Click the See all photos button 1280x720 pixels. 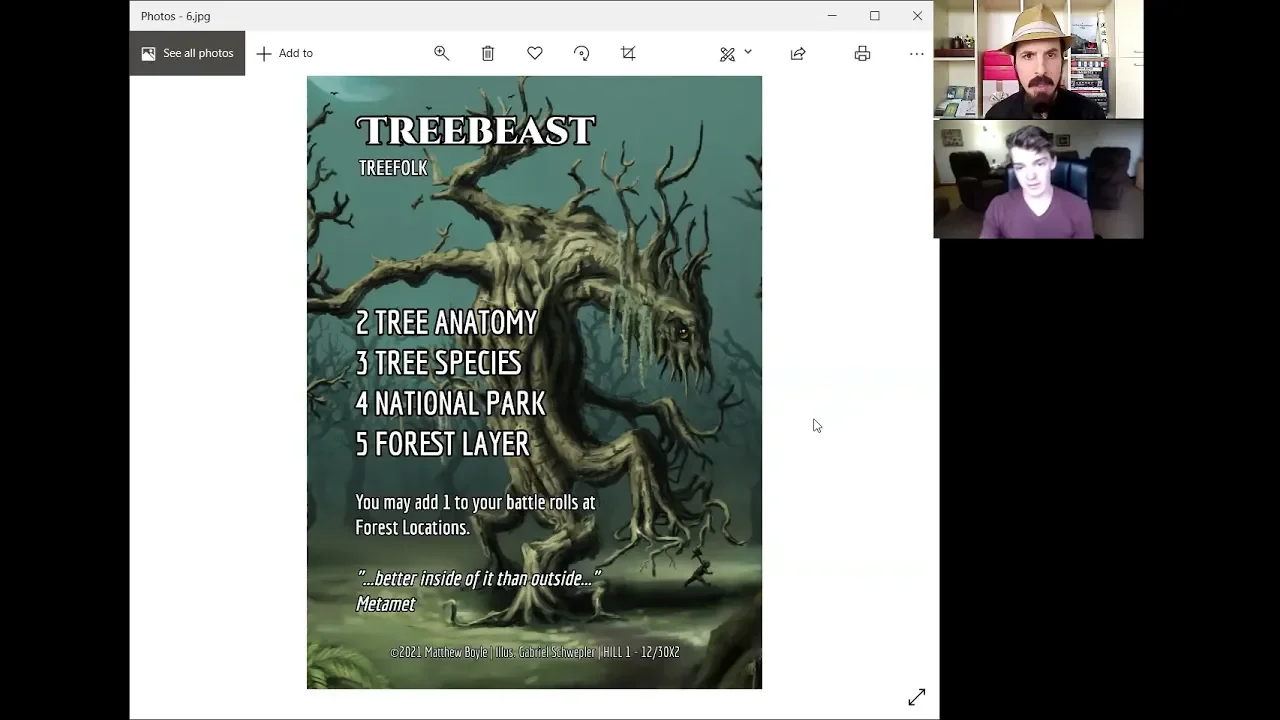(x=187, y=53)
